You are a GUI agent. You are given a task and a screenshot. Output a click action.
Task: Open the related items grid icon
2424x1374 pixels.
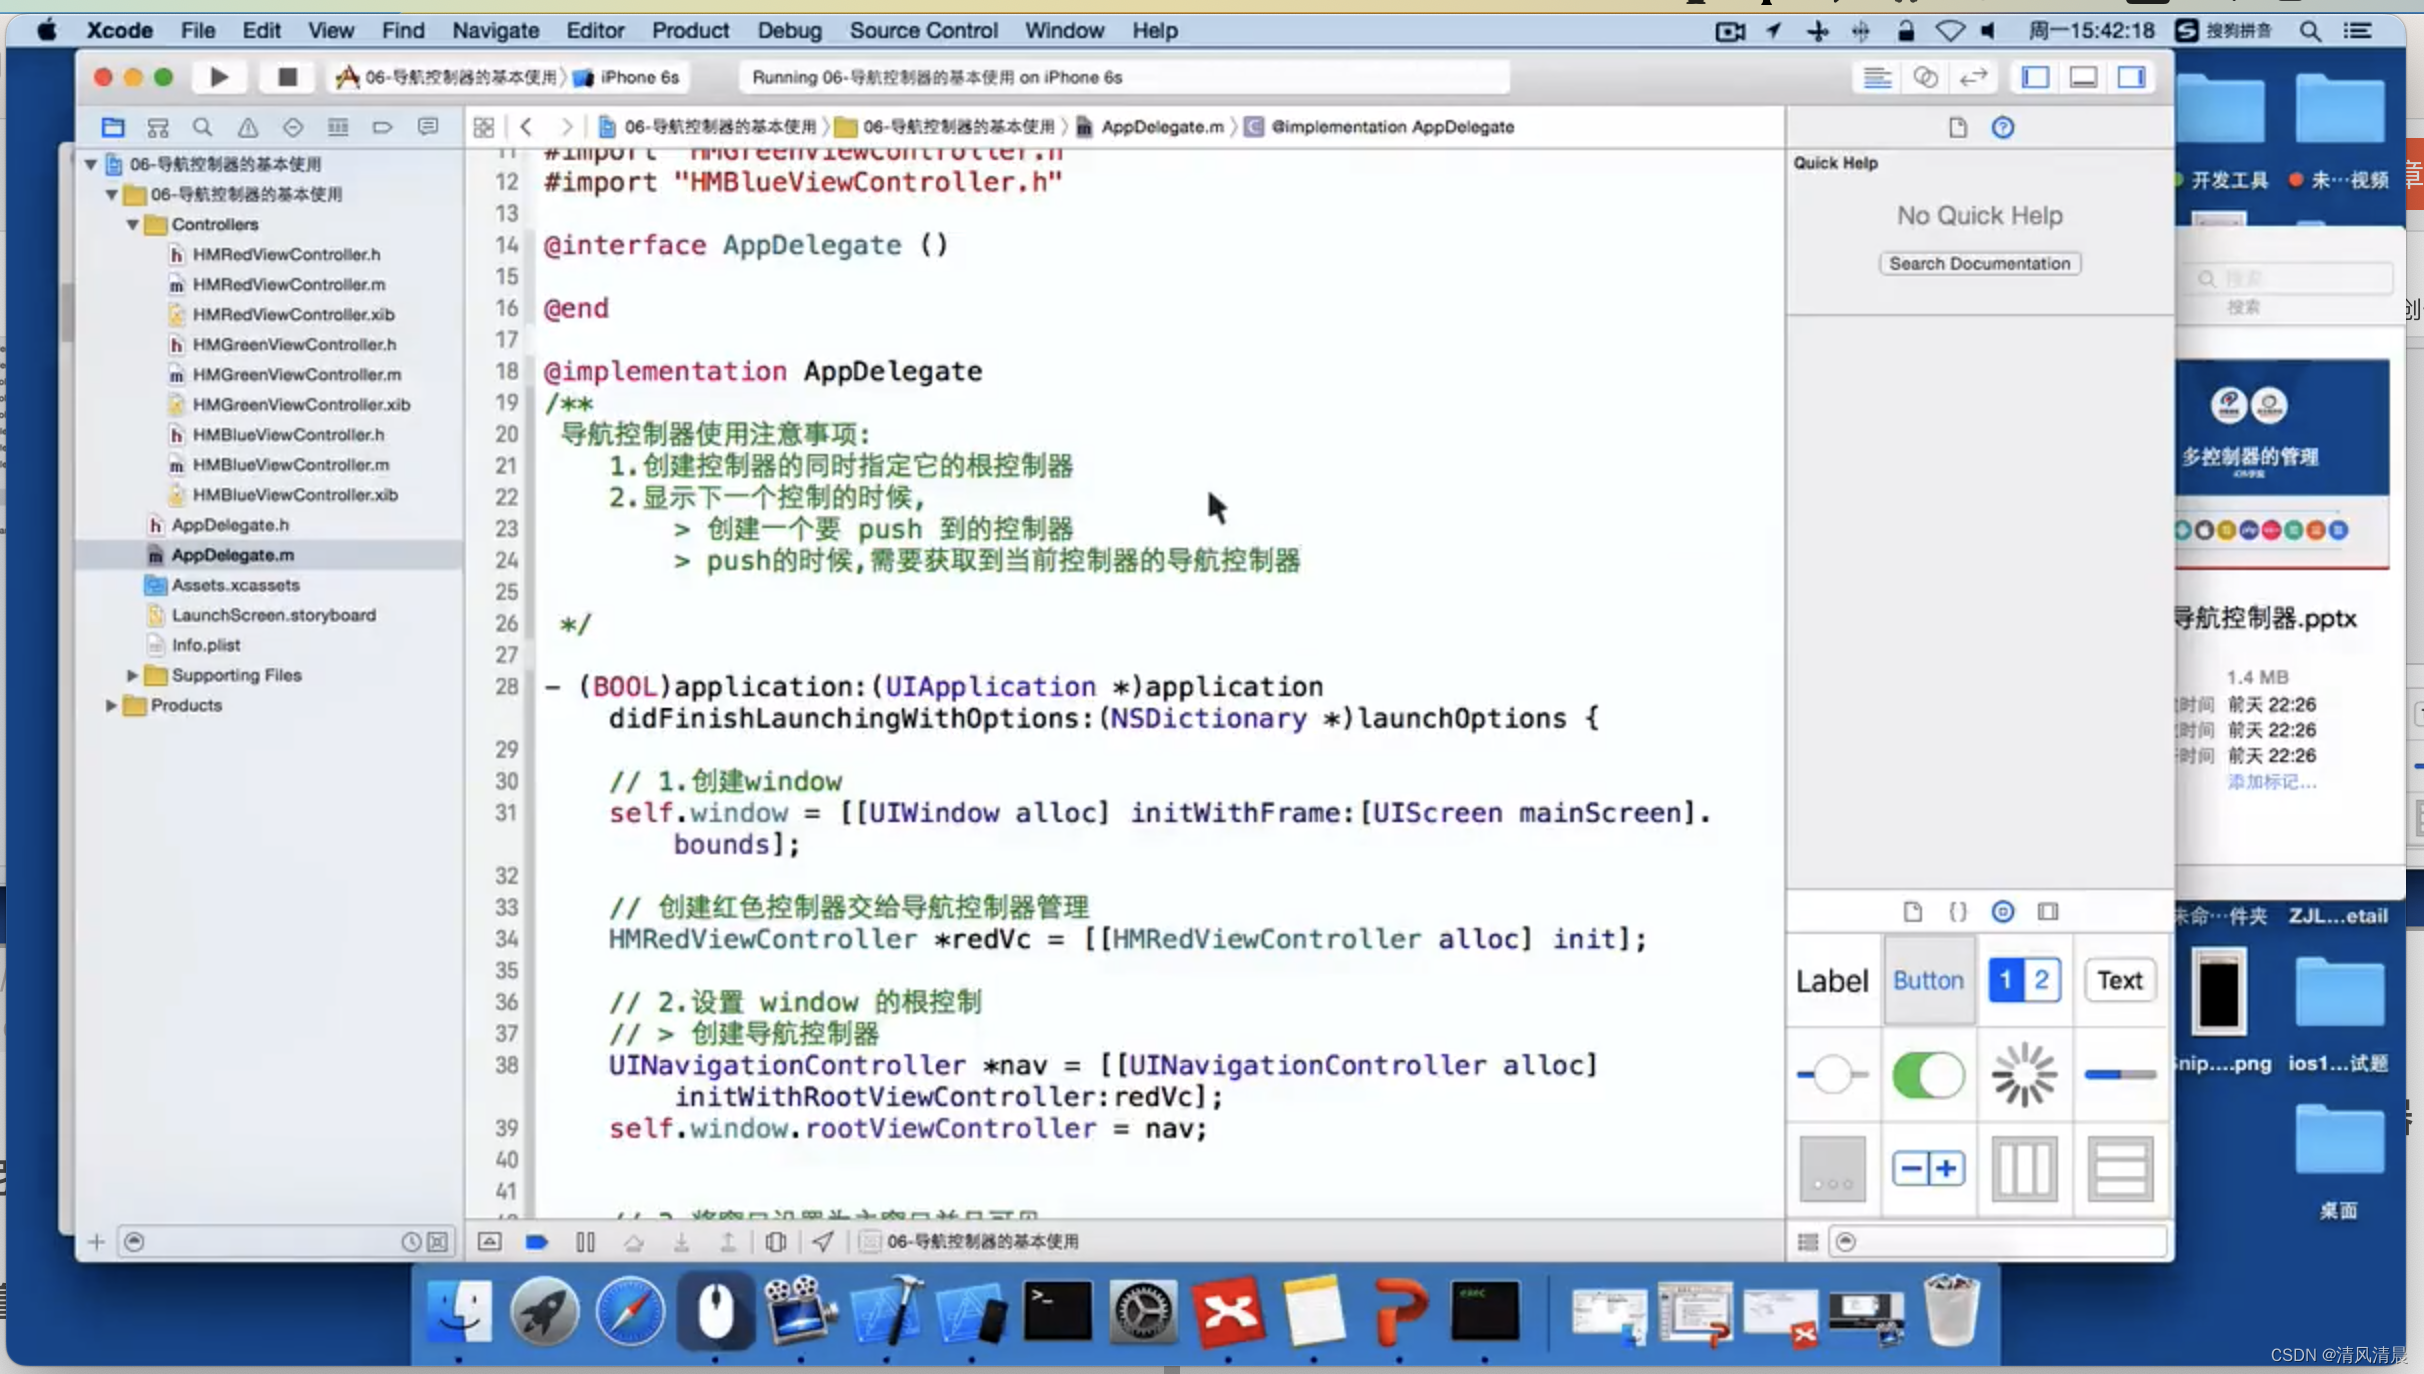(484, 127)
